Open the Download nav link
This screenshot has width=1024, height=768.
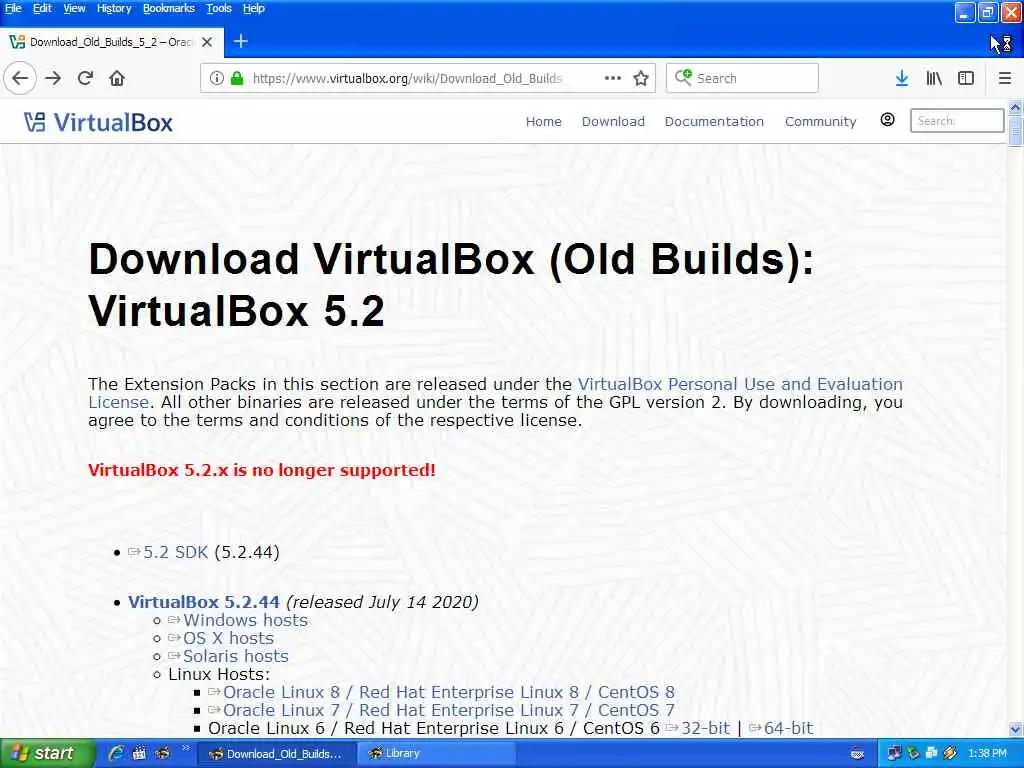(x=613, y=121)
